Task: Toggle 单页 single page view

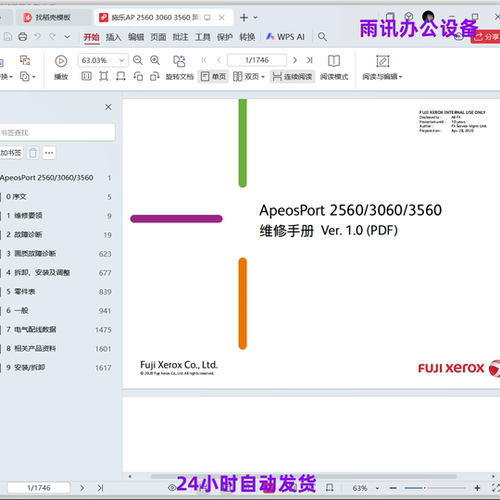Action: [213, 77]
